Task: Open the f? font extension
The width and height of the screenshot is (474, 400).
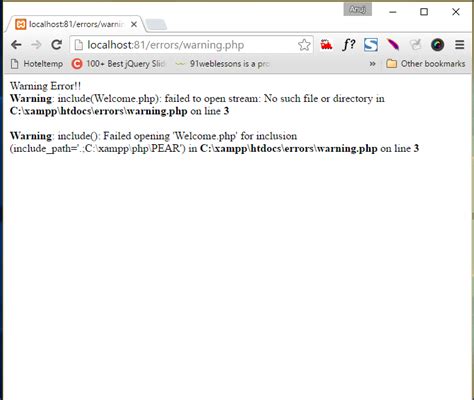Action: coord(349,45)
